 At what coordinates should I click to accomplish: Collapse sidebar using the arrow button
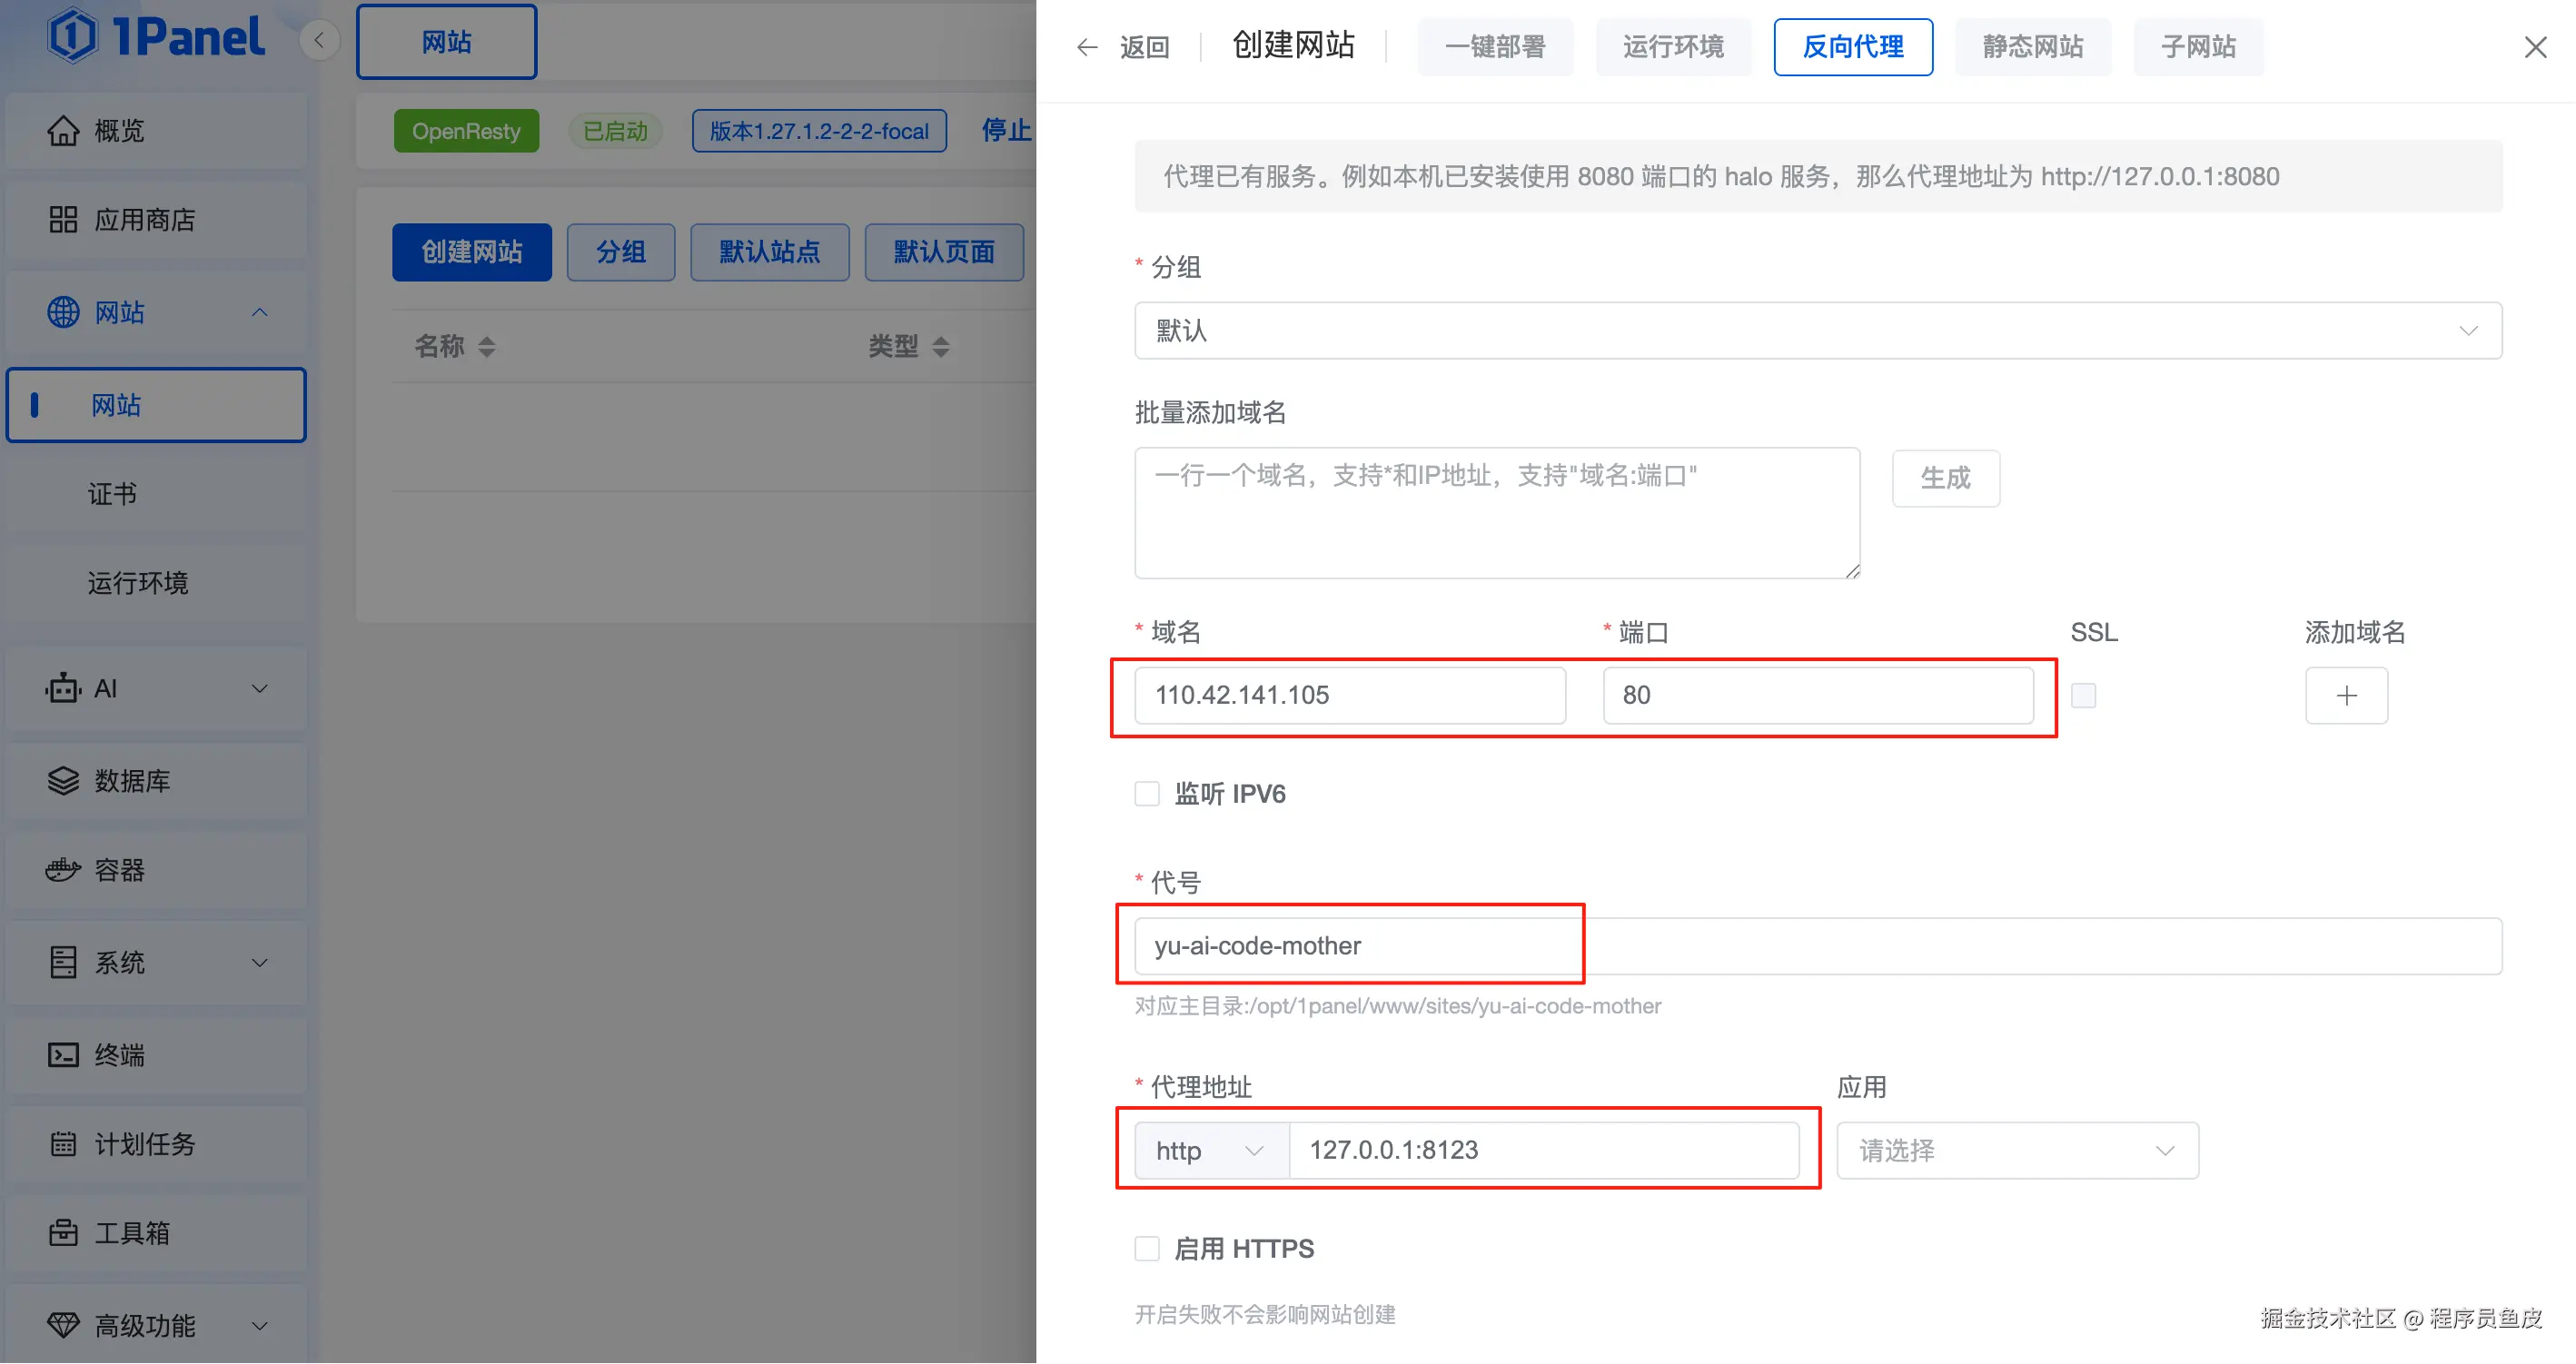[x=319, y=41]
